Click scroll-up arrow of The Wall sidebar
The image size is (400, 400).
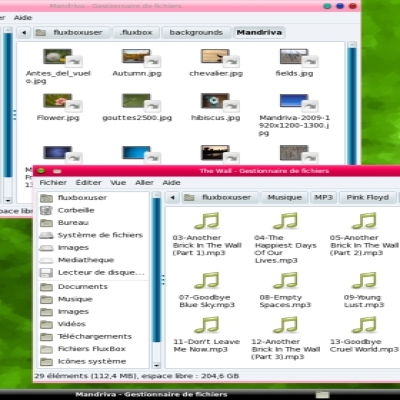(x=156, y=195)
